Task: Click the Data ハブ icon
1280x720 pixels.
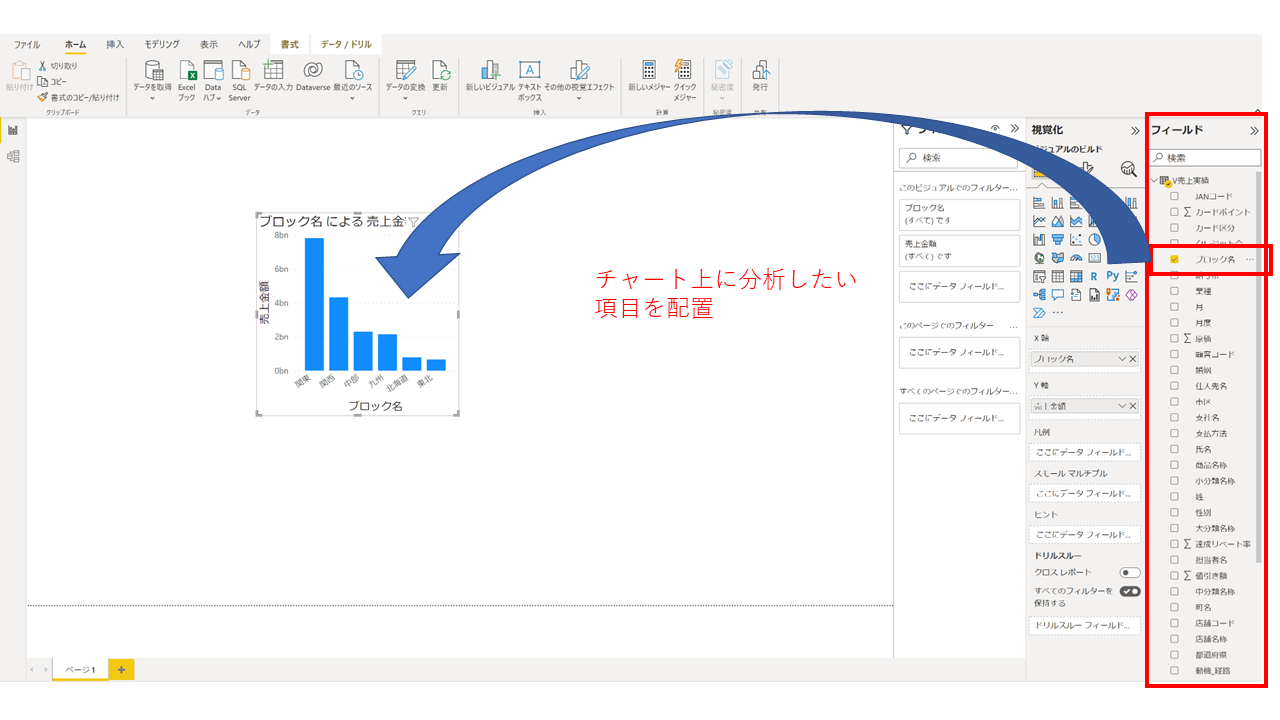Action: coord(213,70)
